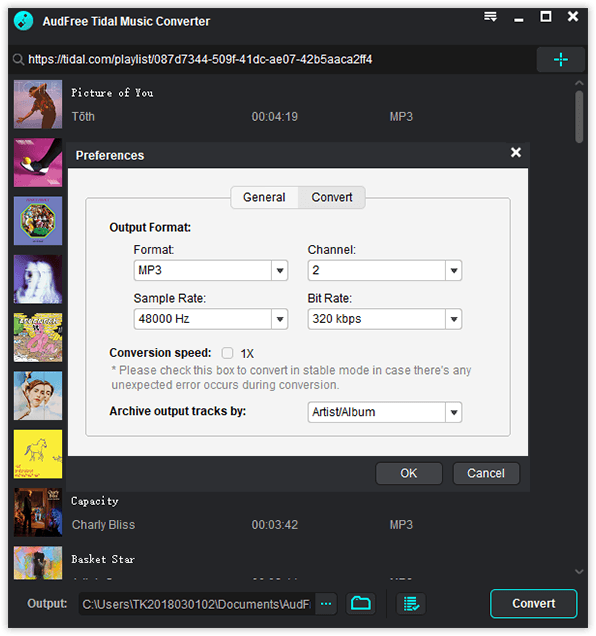Enable the 1X conversion speed checkbox
The image size is (596, 636).
coord(227,353)
